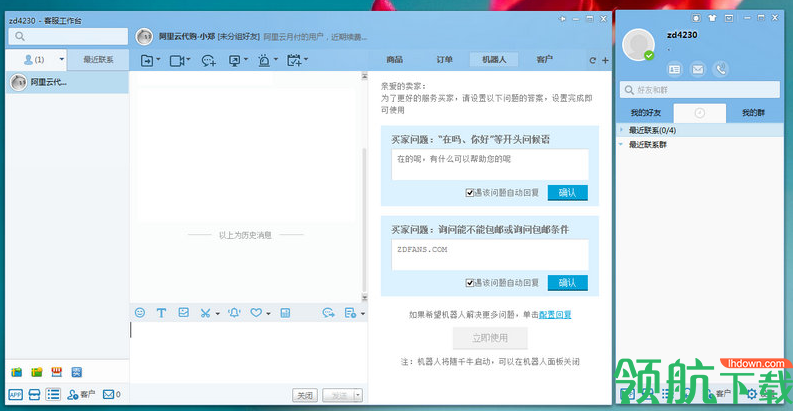The image size is (793, 411).
Task: Click the APP icon at bottom left
Action: 16,394
